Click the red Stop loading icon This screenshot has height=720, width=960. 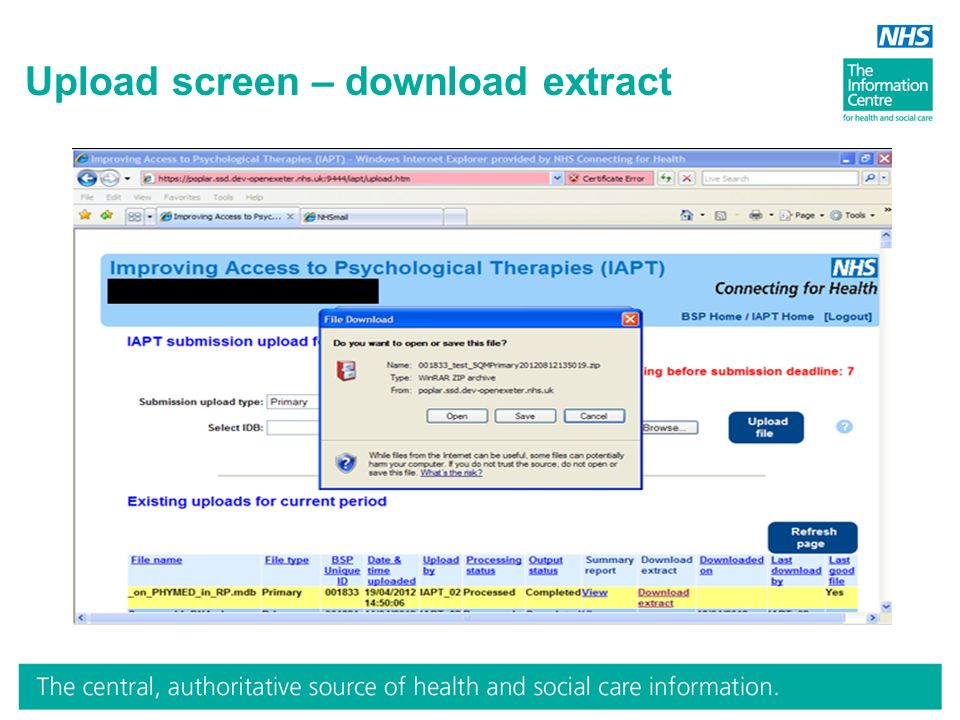[x=687, y=178]
